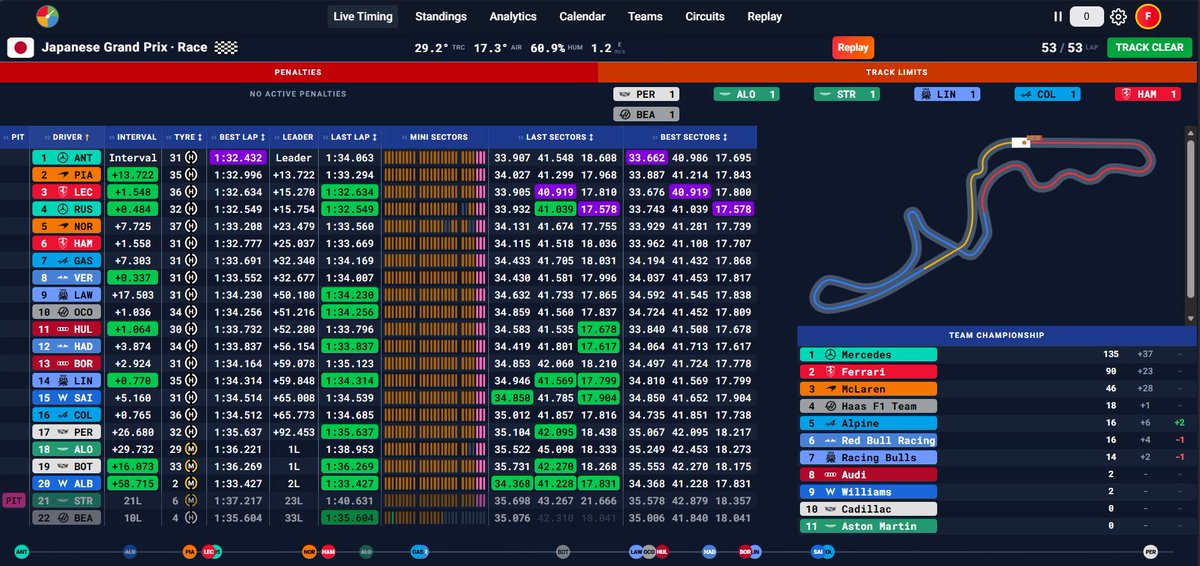Click Williams logo in Team Championship list
The image size is (1200, 566).
coord(831,492)
